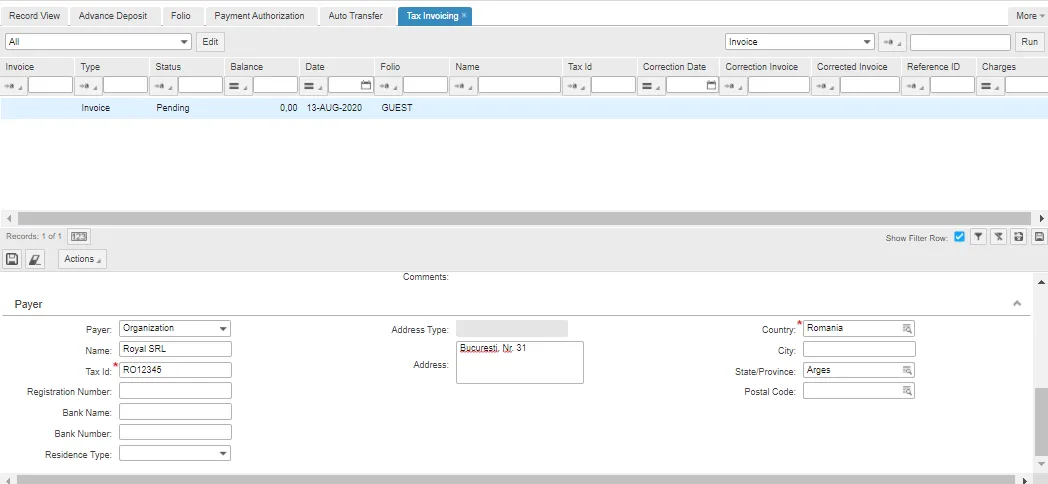The width and height of the screenshot is (1048, 484).
Task: Open Reference ID filter operator
Action: (915, 86)
